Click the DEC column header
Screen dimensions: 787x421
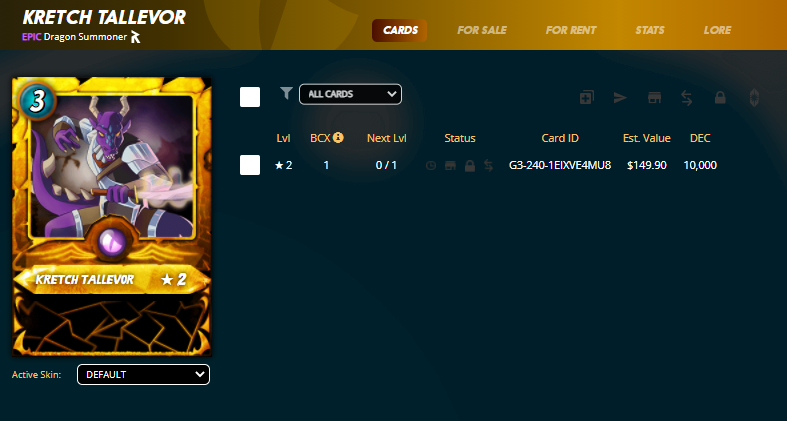700,138
